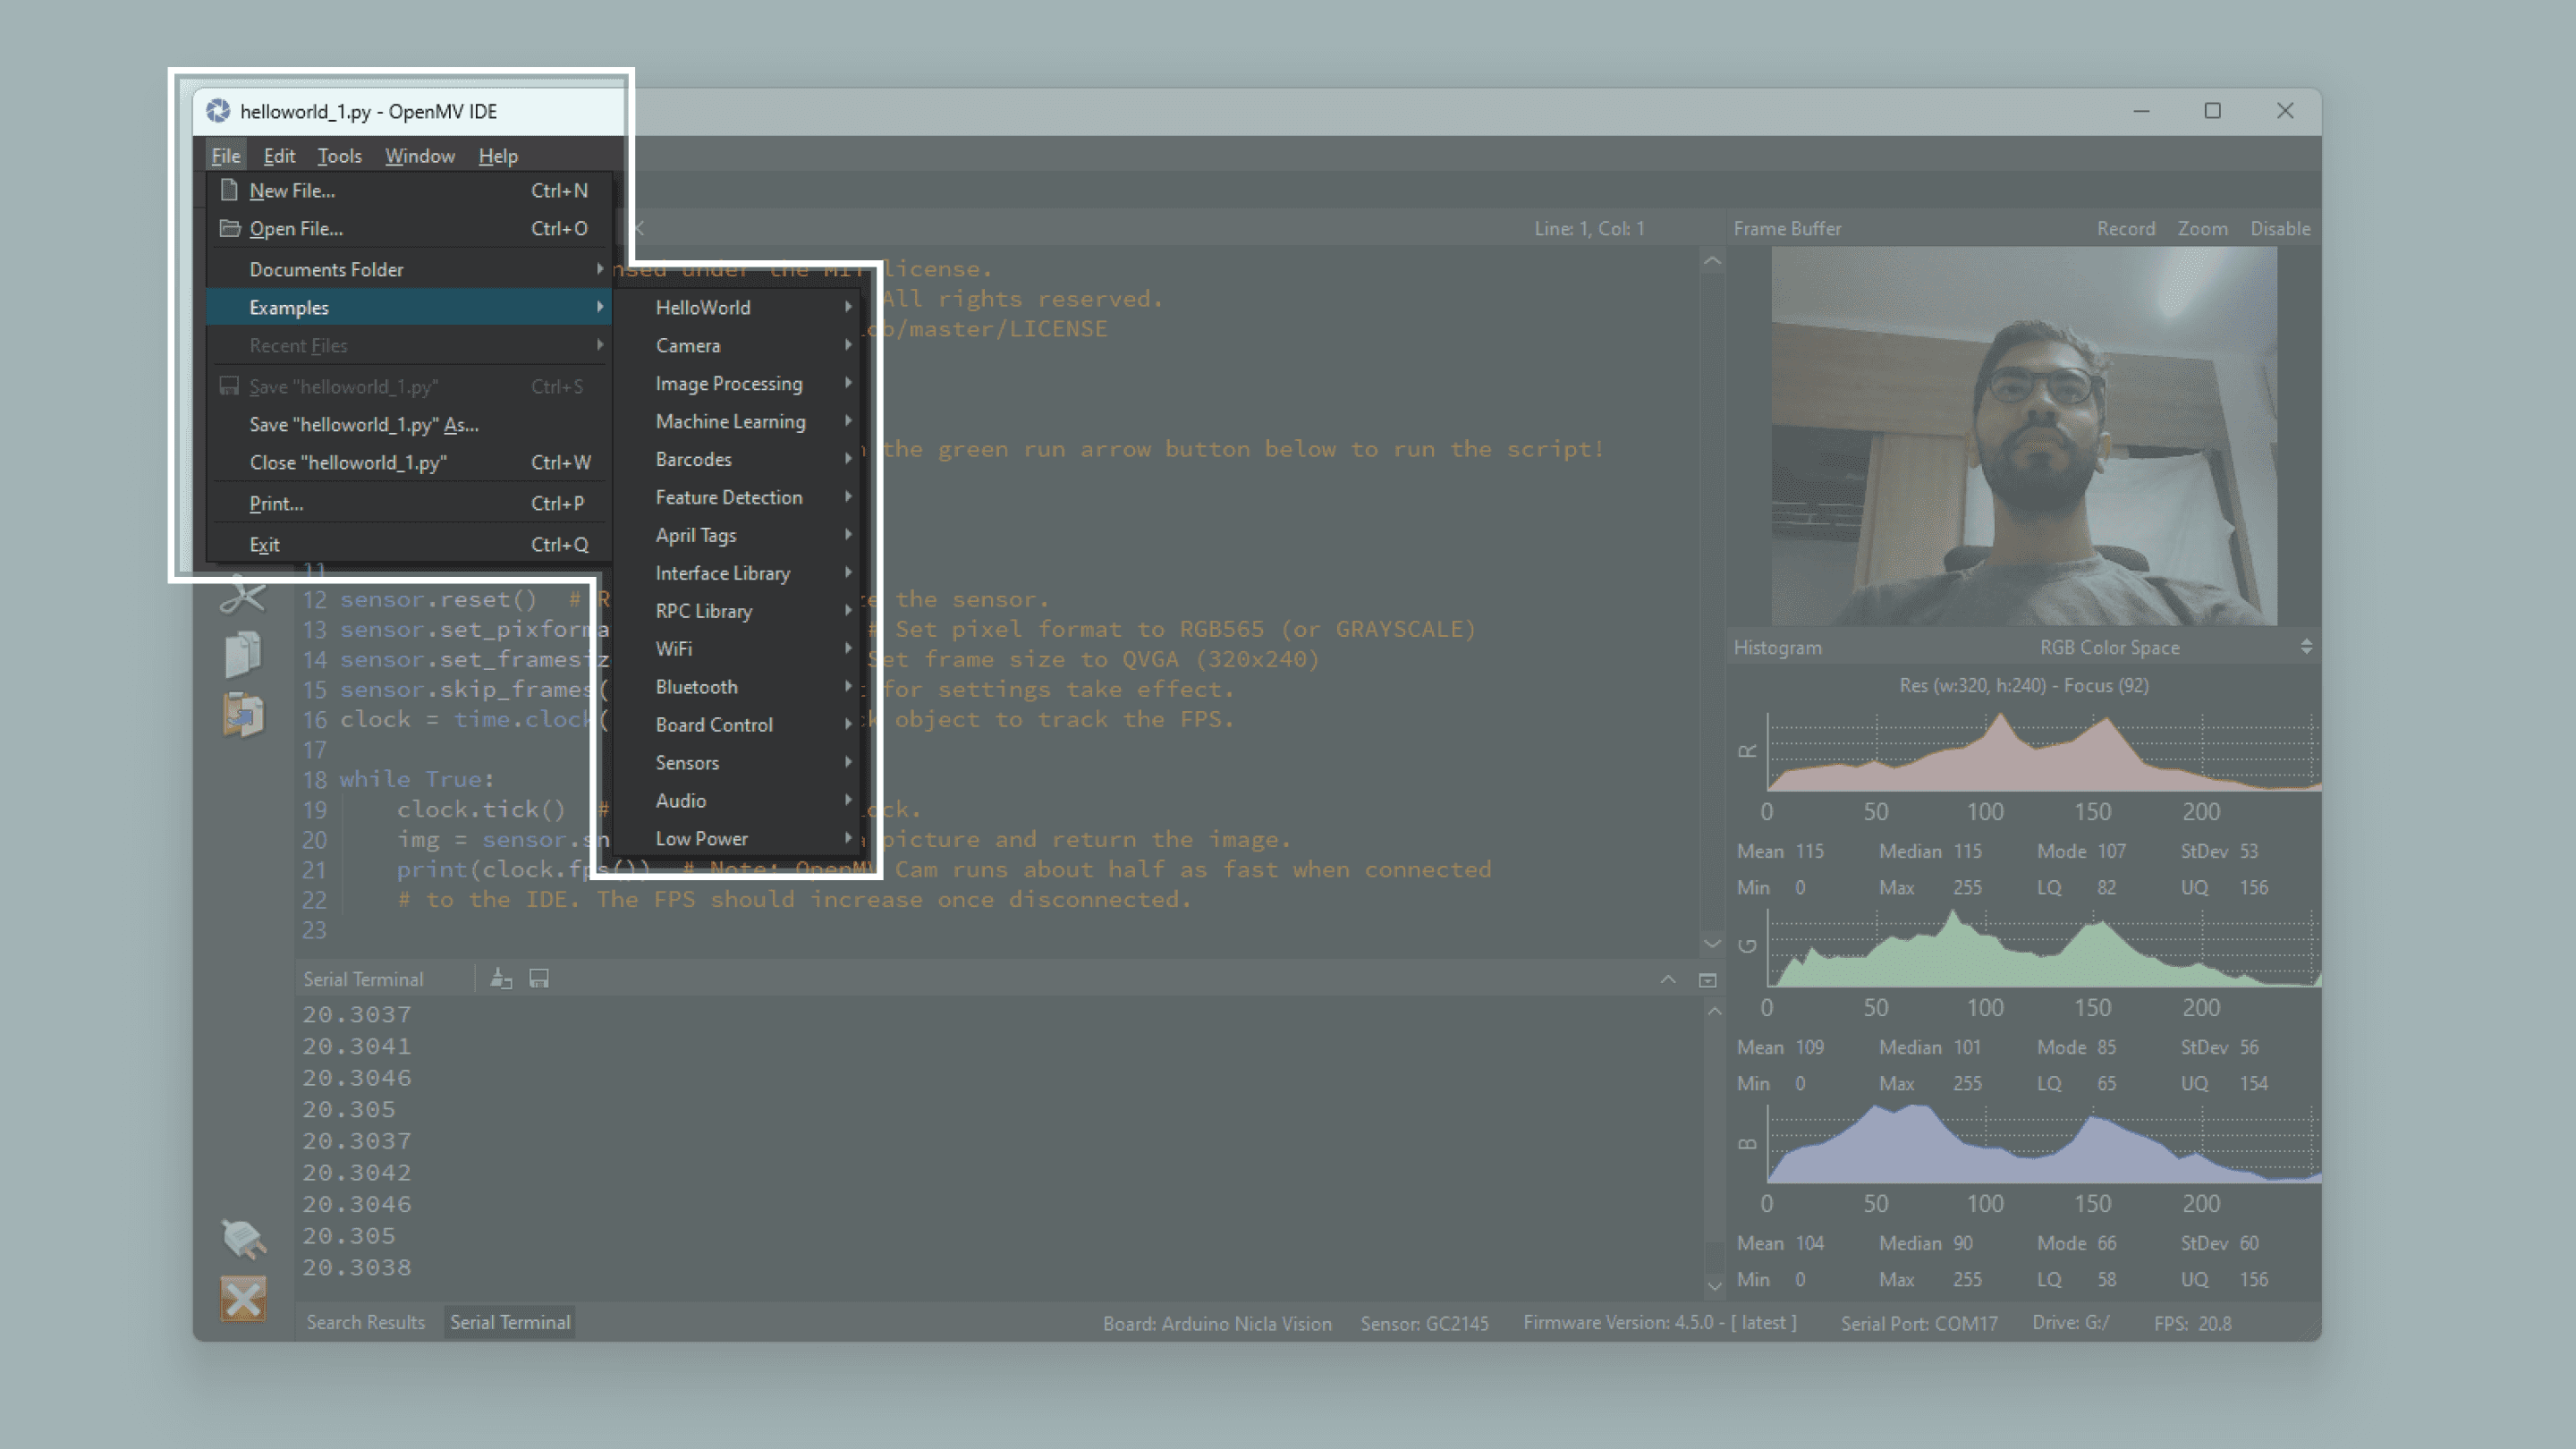Click Save "helloworld_1.py" As... entry
Image resolution: width=2576 pixels, height=1449 pixels.
[x=363, y=424]
